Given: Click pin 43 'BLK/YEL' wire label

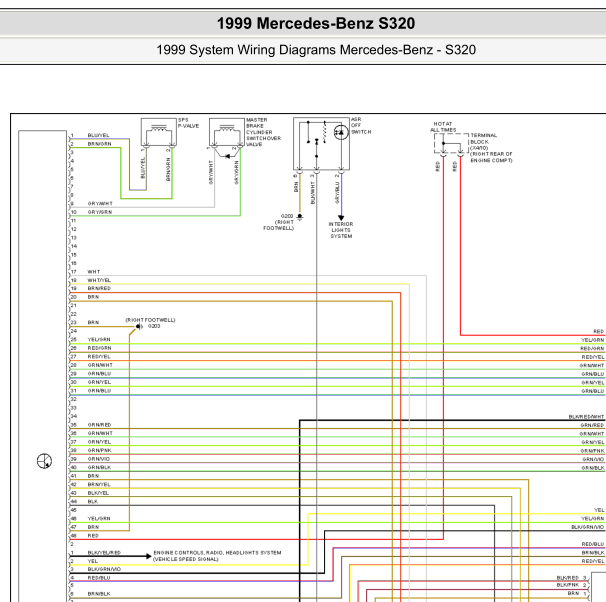Looking at the screenshot, I should point(98,493).
